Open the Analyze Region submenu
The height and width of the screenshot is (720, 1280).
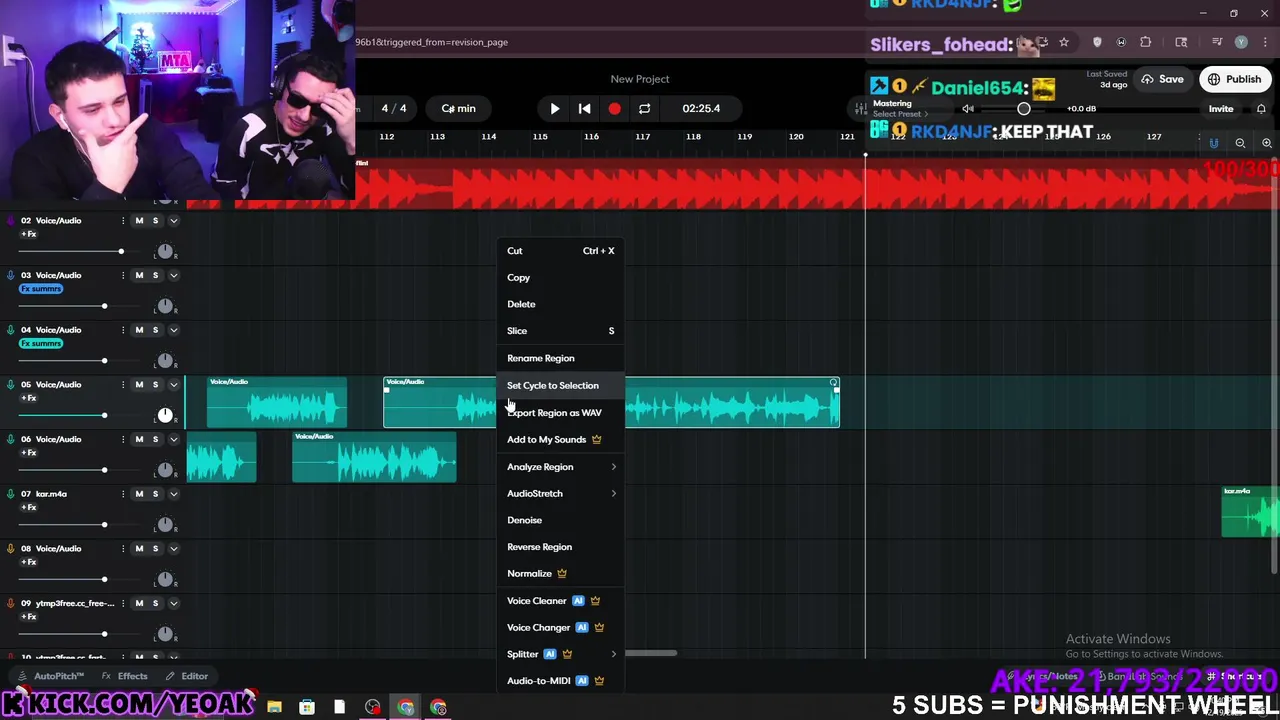(561, 467)
